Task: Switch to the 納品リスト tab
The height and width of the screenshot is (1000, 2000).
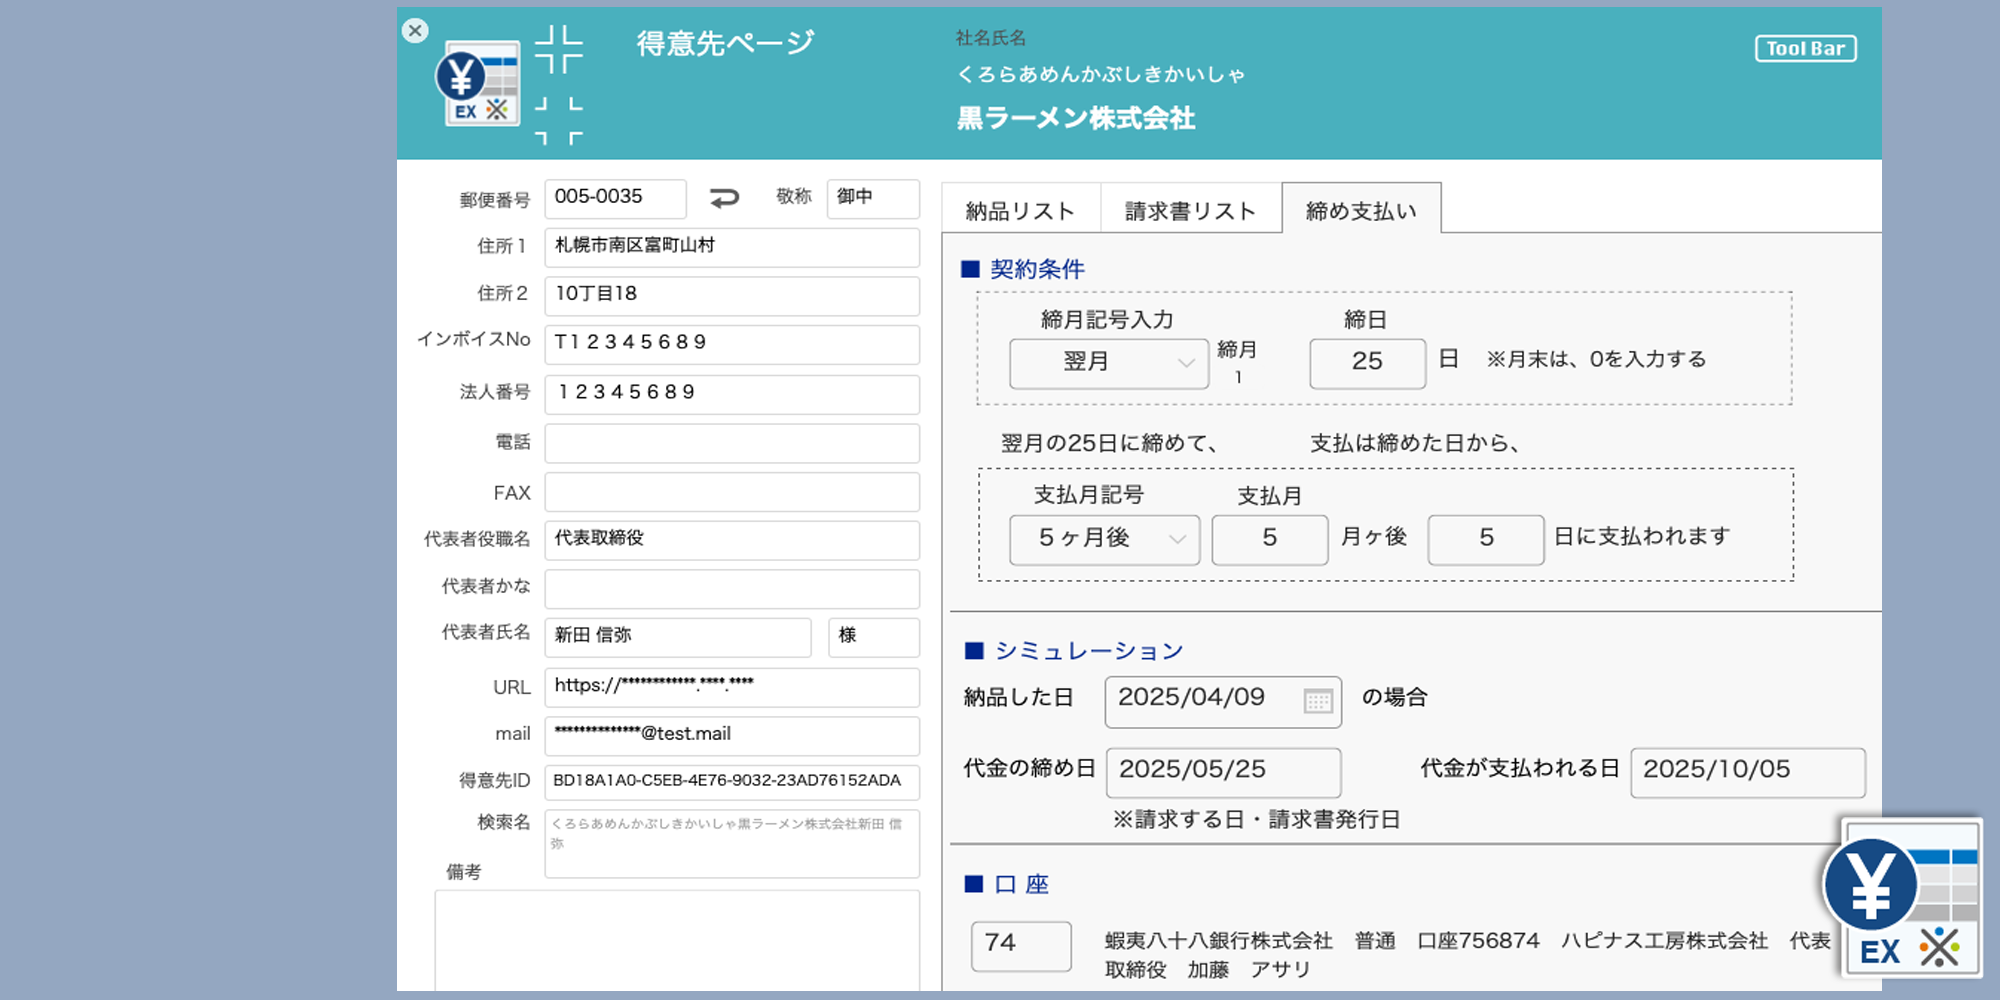Action: (1020, 211)
